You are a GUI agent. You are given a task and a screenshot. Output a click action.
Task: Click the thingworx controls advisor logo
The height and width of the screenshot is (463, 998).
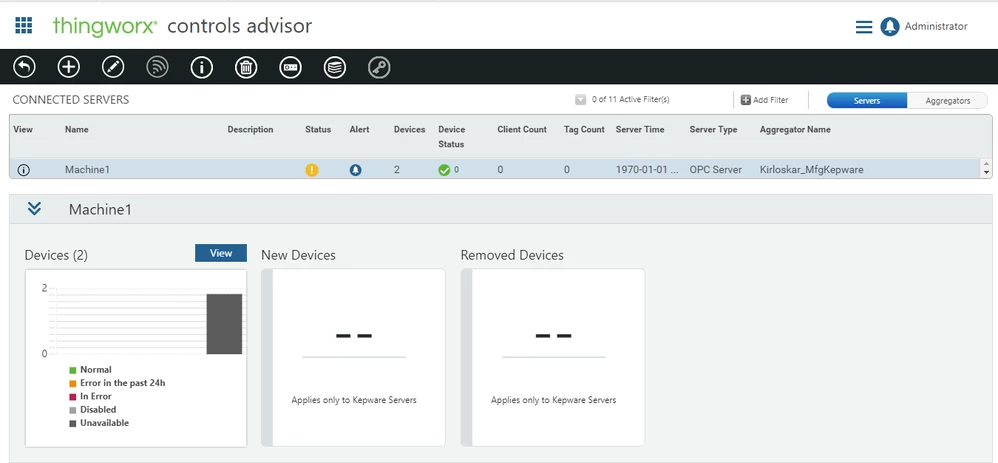pyautogui.click(x=183, y=26)
